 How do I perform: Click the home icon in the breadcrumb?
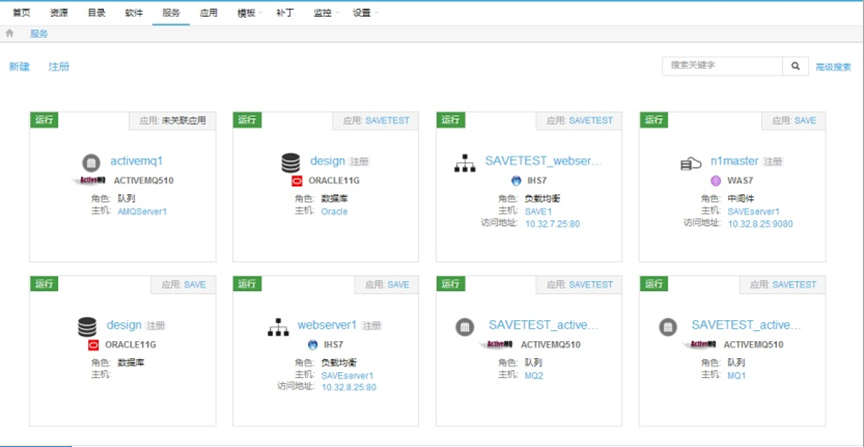(x=10, y=33)
